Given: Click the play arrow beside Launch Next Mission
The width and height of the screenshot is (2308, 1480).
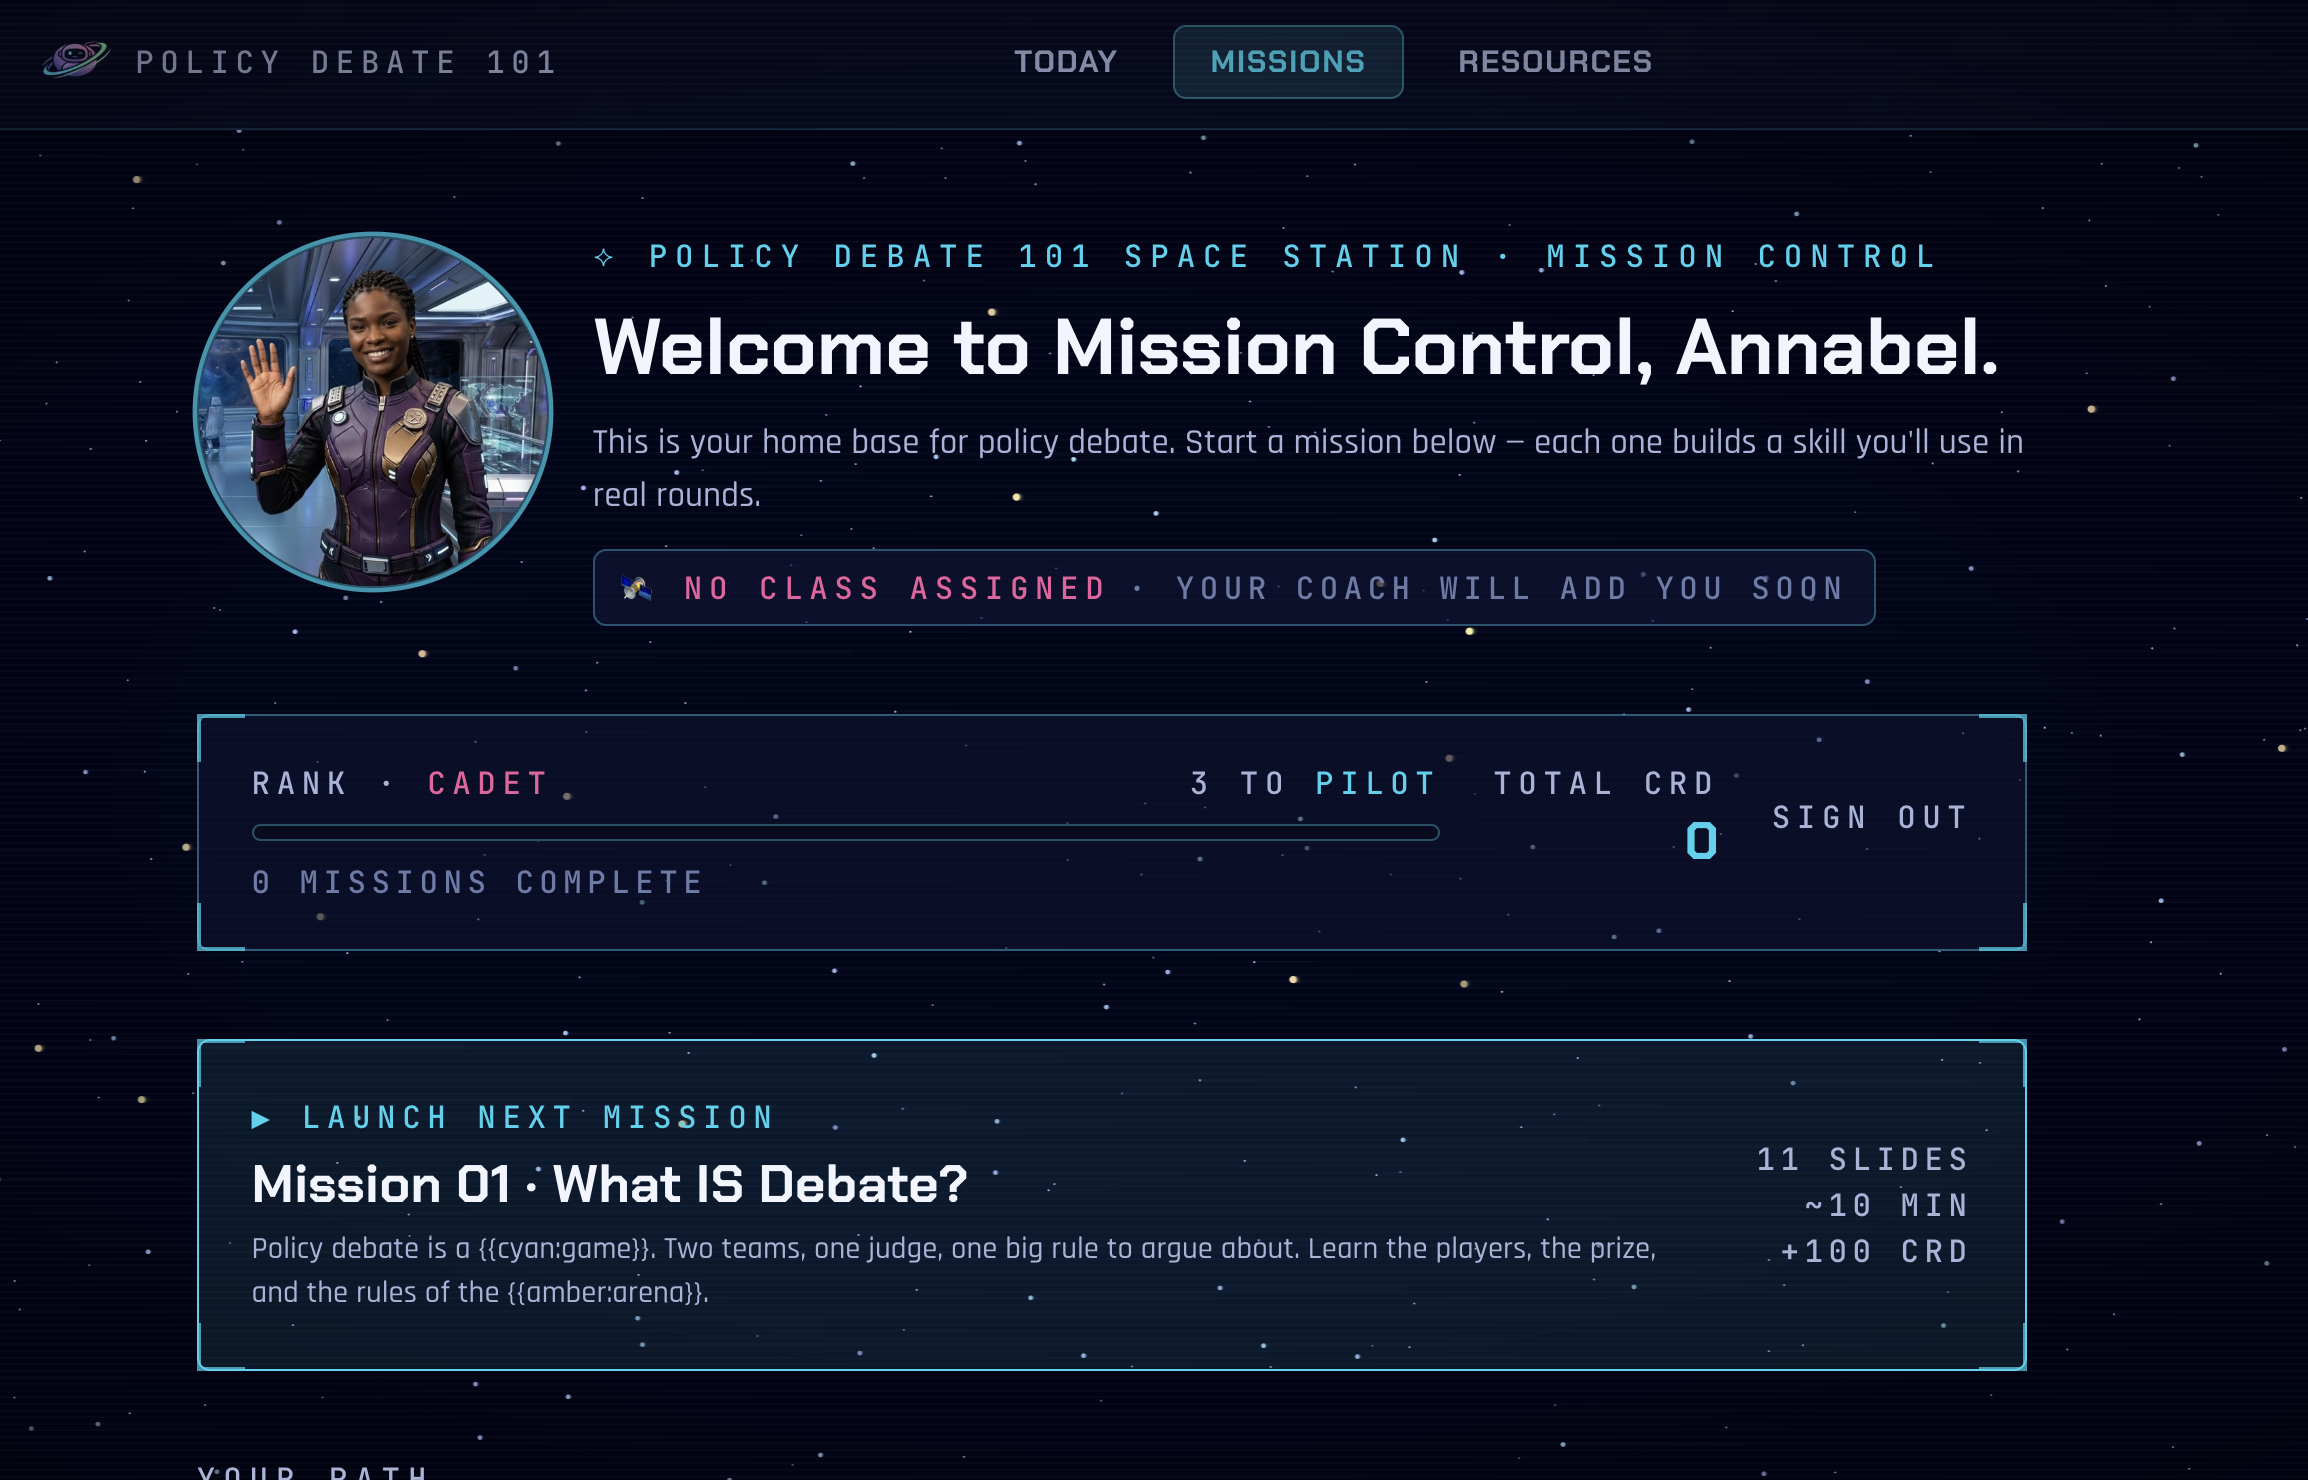Looking at the screenshot, I should click(261, 1119).
